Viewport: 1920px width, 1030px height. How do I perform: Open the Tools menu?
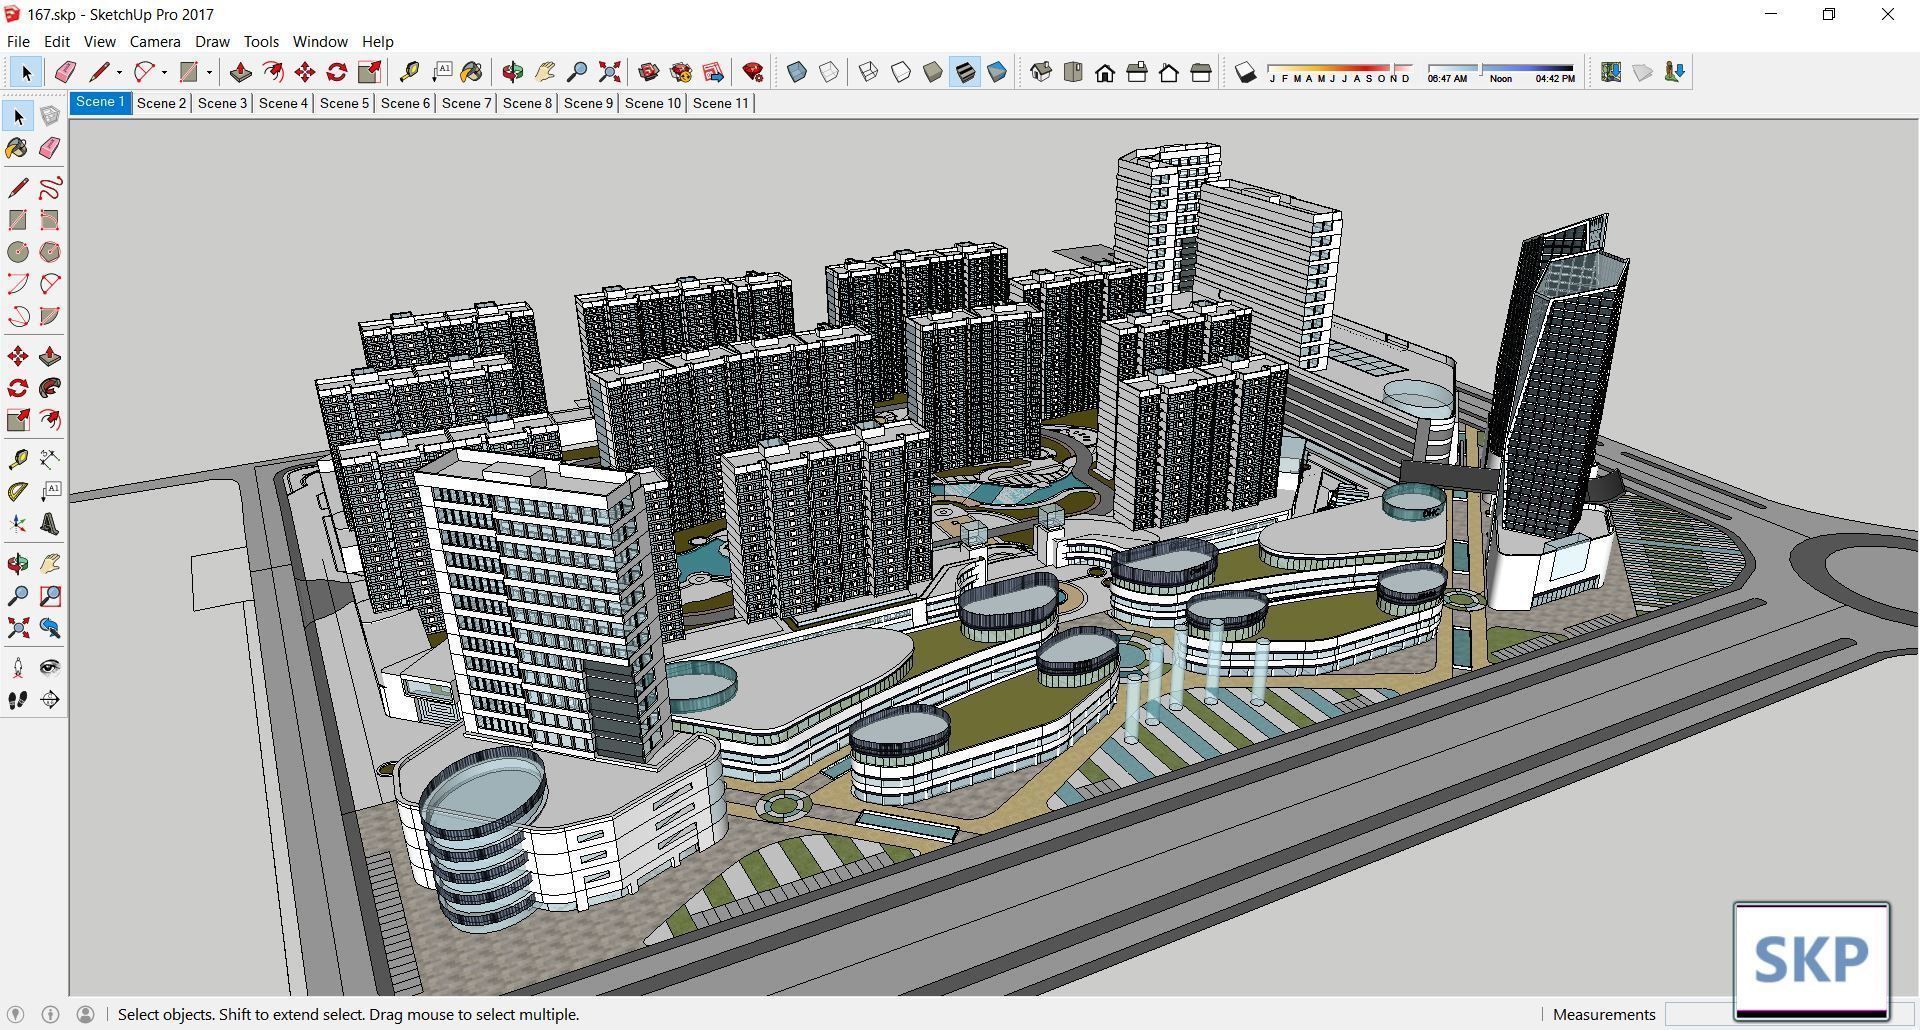(x=261, y=41)
